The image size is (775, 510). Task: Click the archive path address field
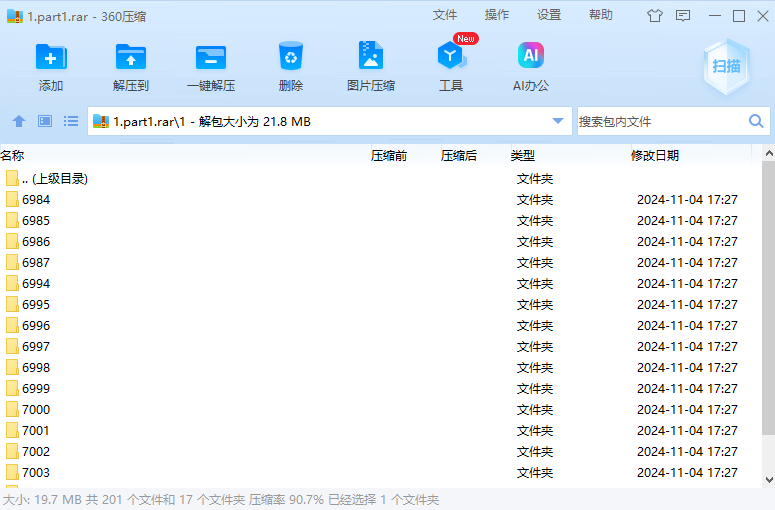329,121
